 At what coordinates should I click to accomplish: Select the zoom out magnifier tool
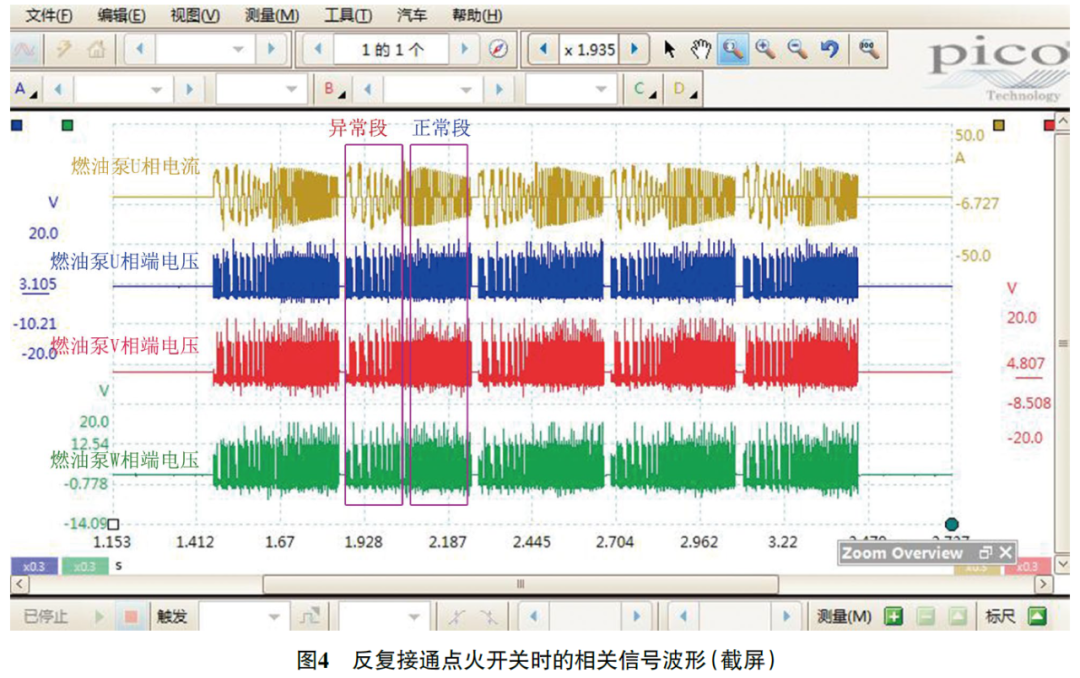pos(798,50)
